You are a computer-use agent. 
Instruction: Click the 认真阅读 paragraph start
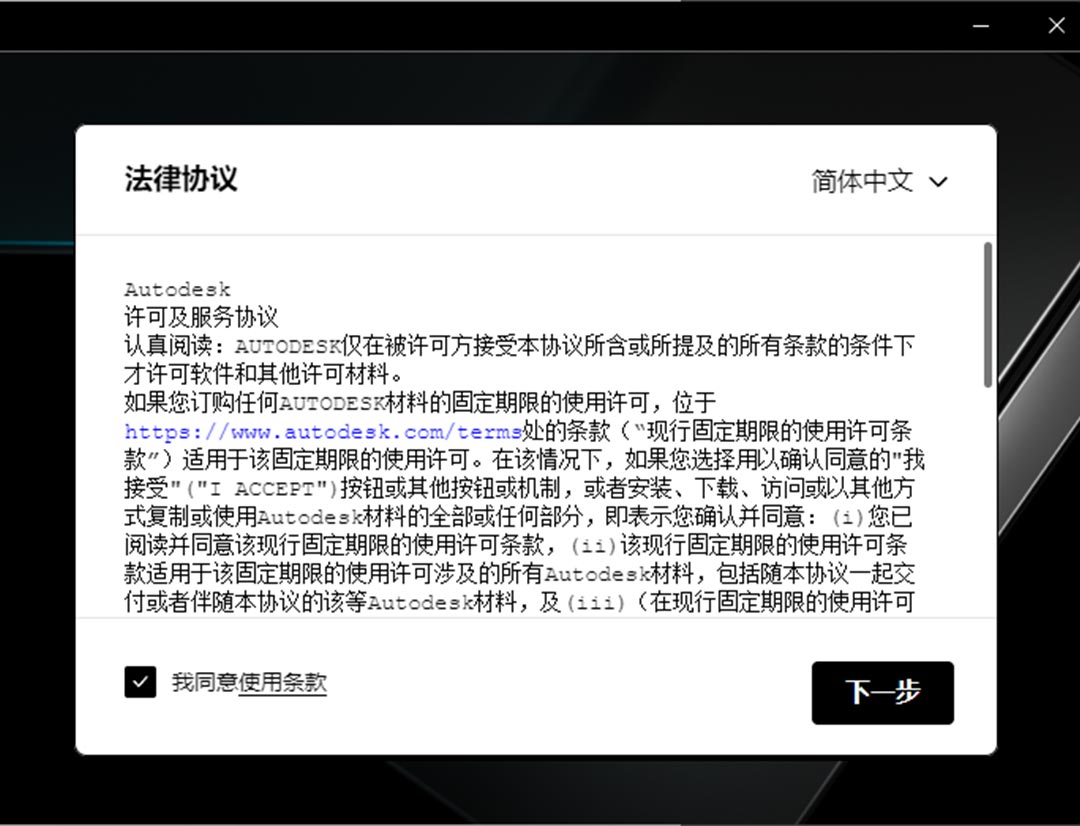tap(177, 346)
